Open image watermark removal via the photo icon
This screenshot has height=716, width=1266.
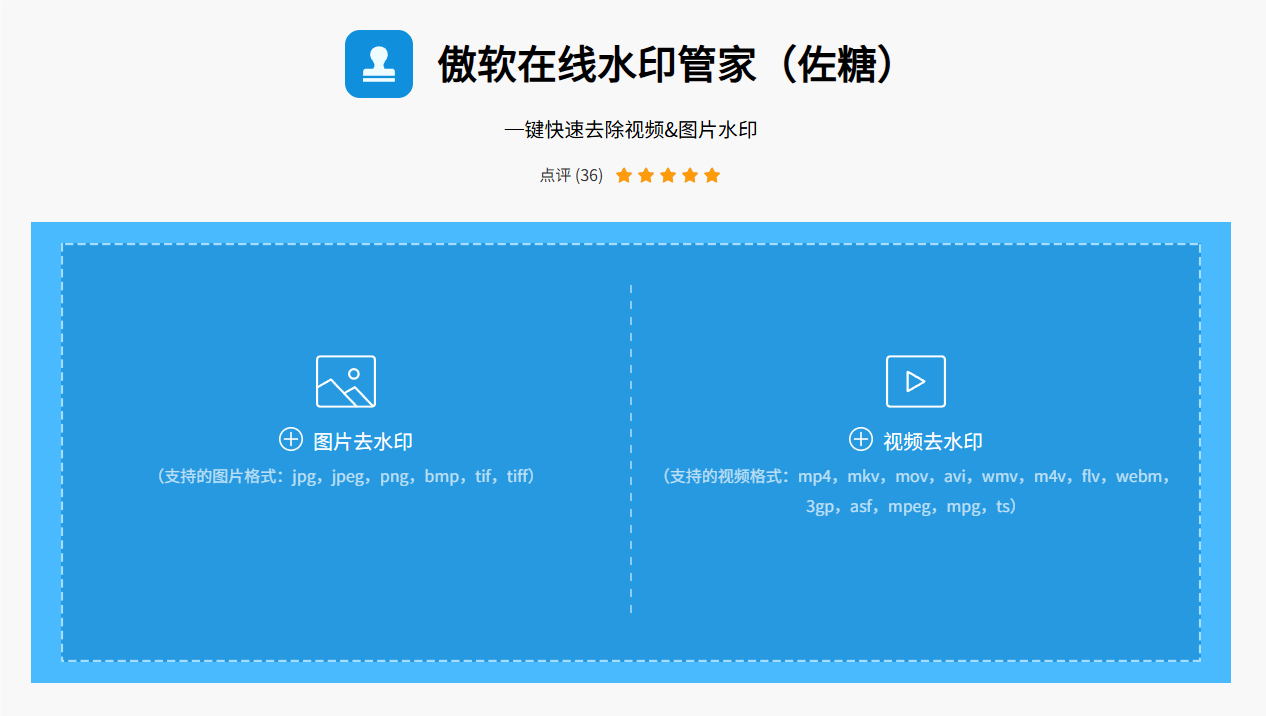(344, 381)
